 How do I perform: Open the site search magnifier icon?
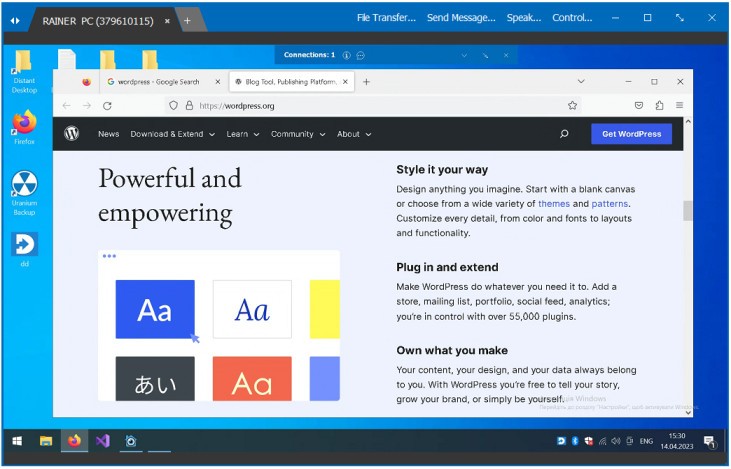click(x=564, y=134)
